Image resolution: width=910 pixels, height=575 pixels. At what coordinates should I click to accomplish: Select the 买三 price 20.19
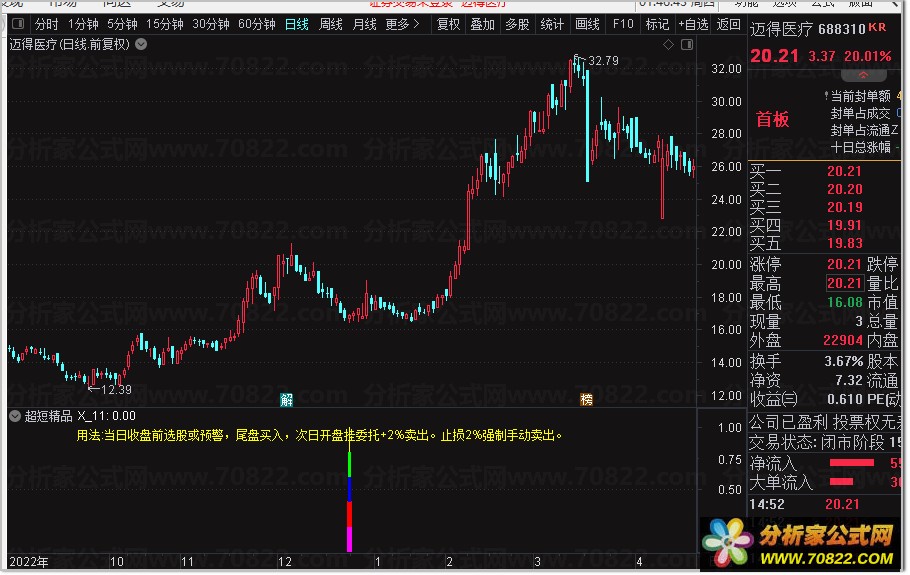coord(844,207)
